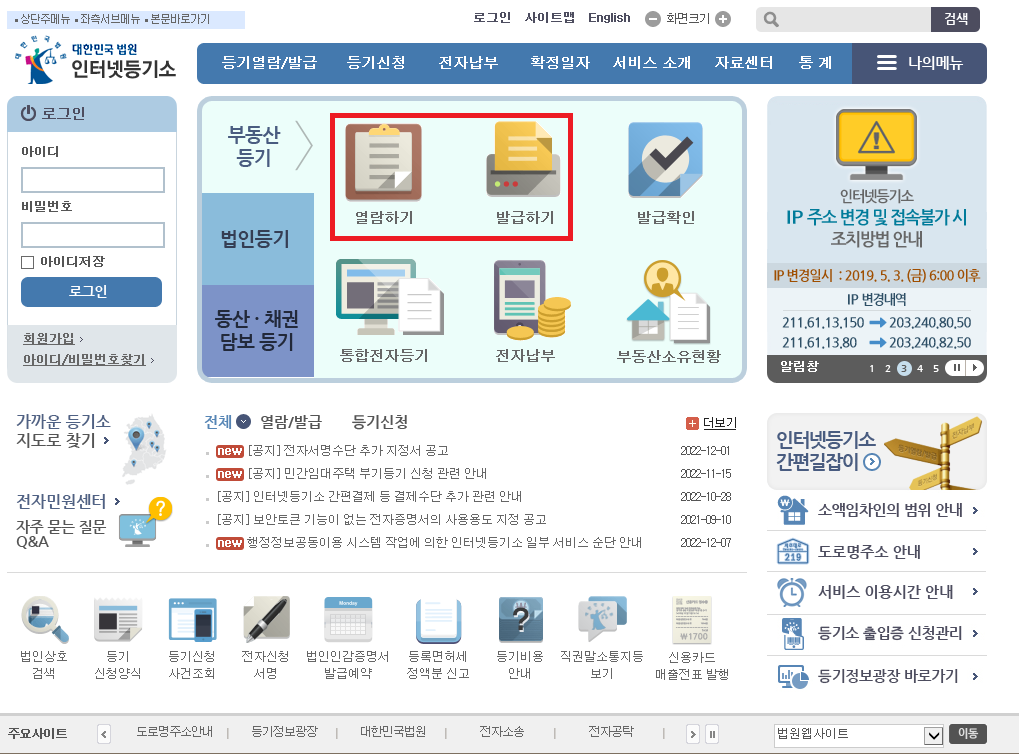The width and height of the screenshot is (1019, 754).
Task: Click the 등기비용 안내 question icon
Action: [520, 619]
